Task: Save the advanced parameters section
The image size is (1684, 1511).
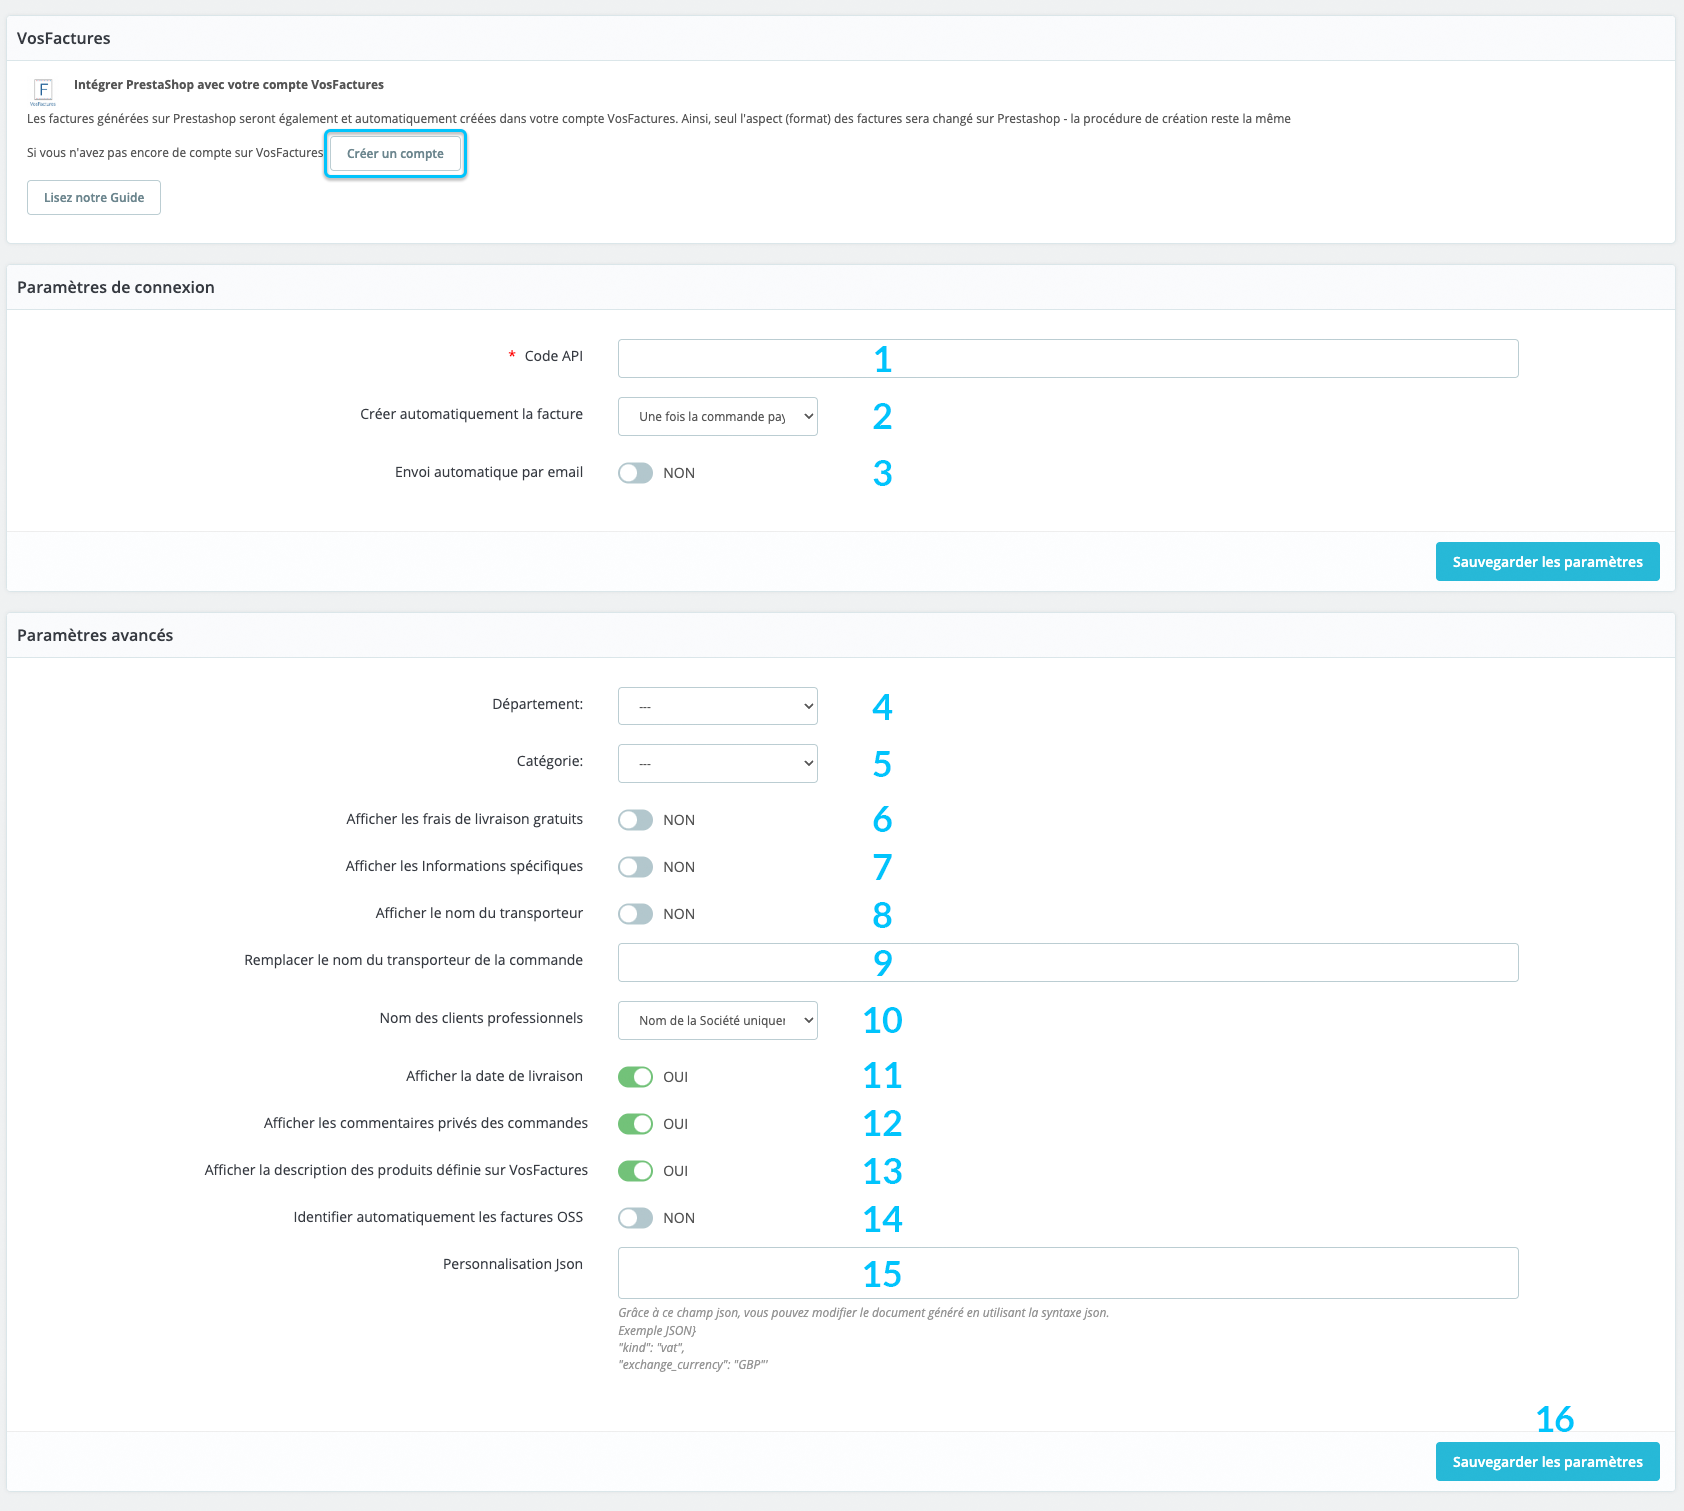Action: pos(1547,1462)
